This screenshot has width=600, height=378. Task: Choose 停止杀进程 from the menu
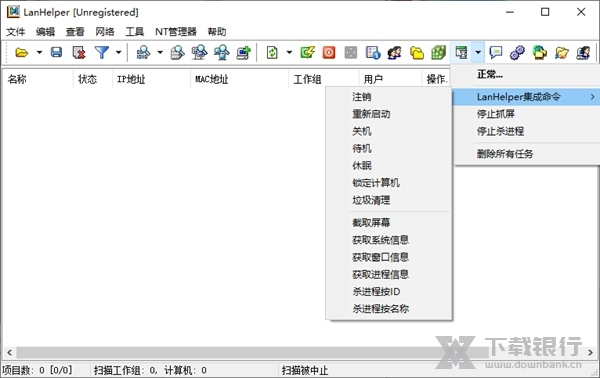pos(527,131)
